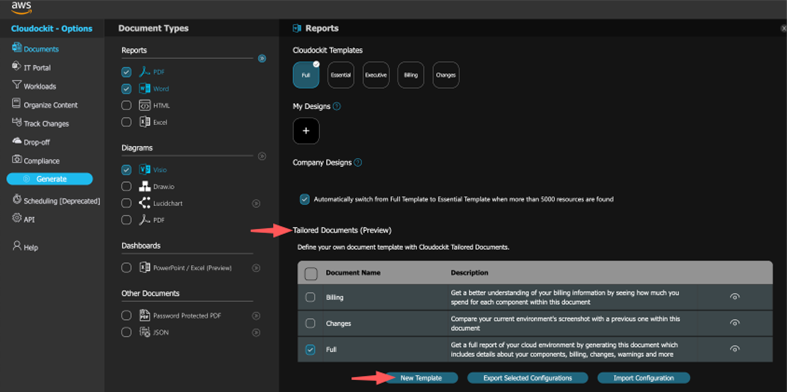Enable the HTML report checkbox
Viewport: 787px width, 392px height.
click(126, 105)
